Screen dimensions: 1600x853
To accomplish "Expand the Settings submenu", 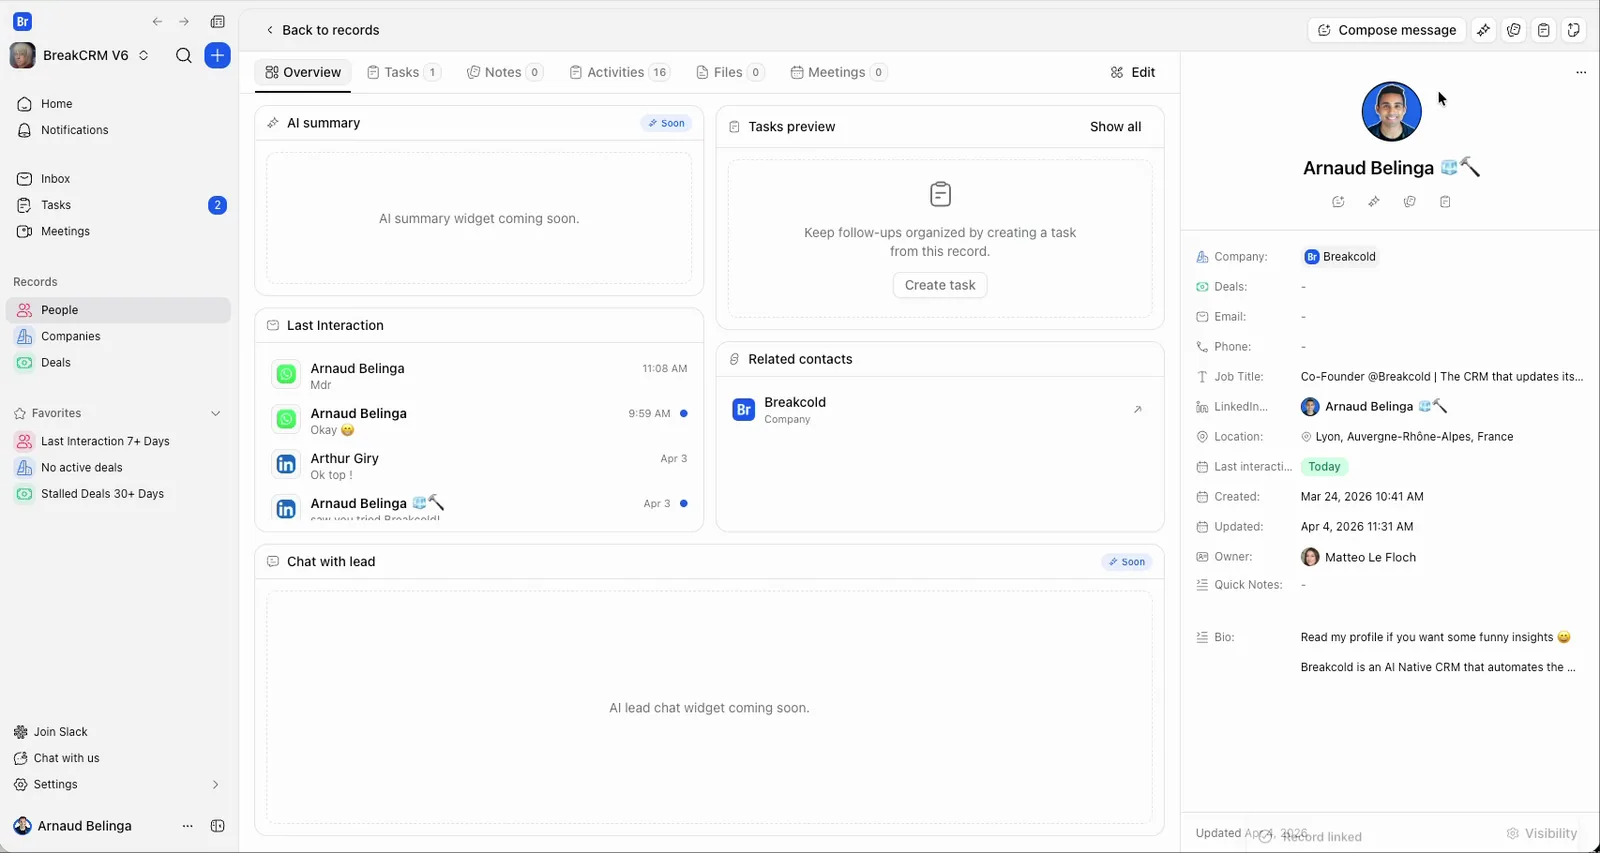I will pyautogui.click(x=215, y=785).
